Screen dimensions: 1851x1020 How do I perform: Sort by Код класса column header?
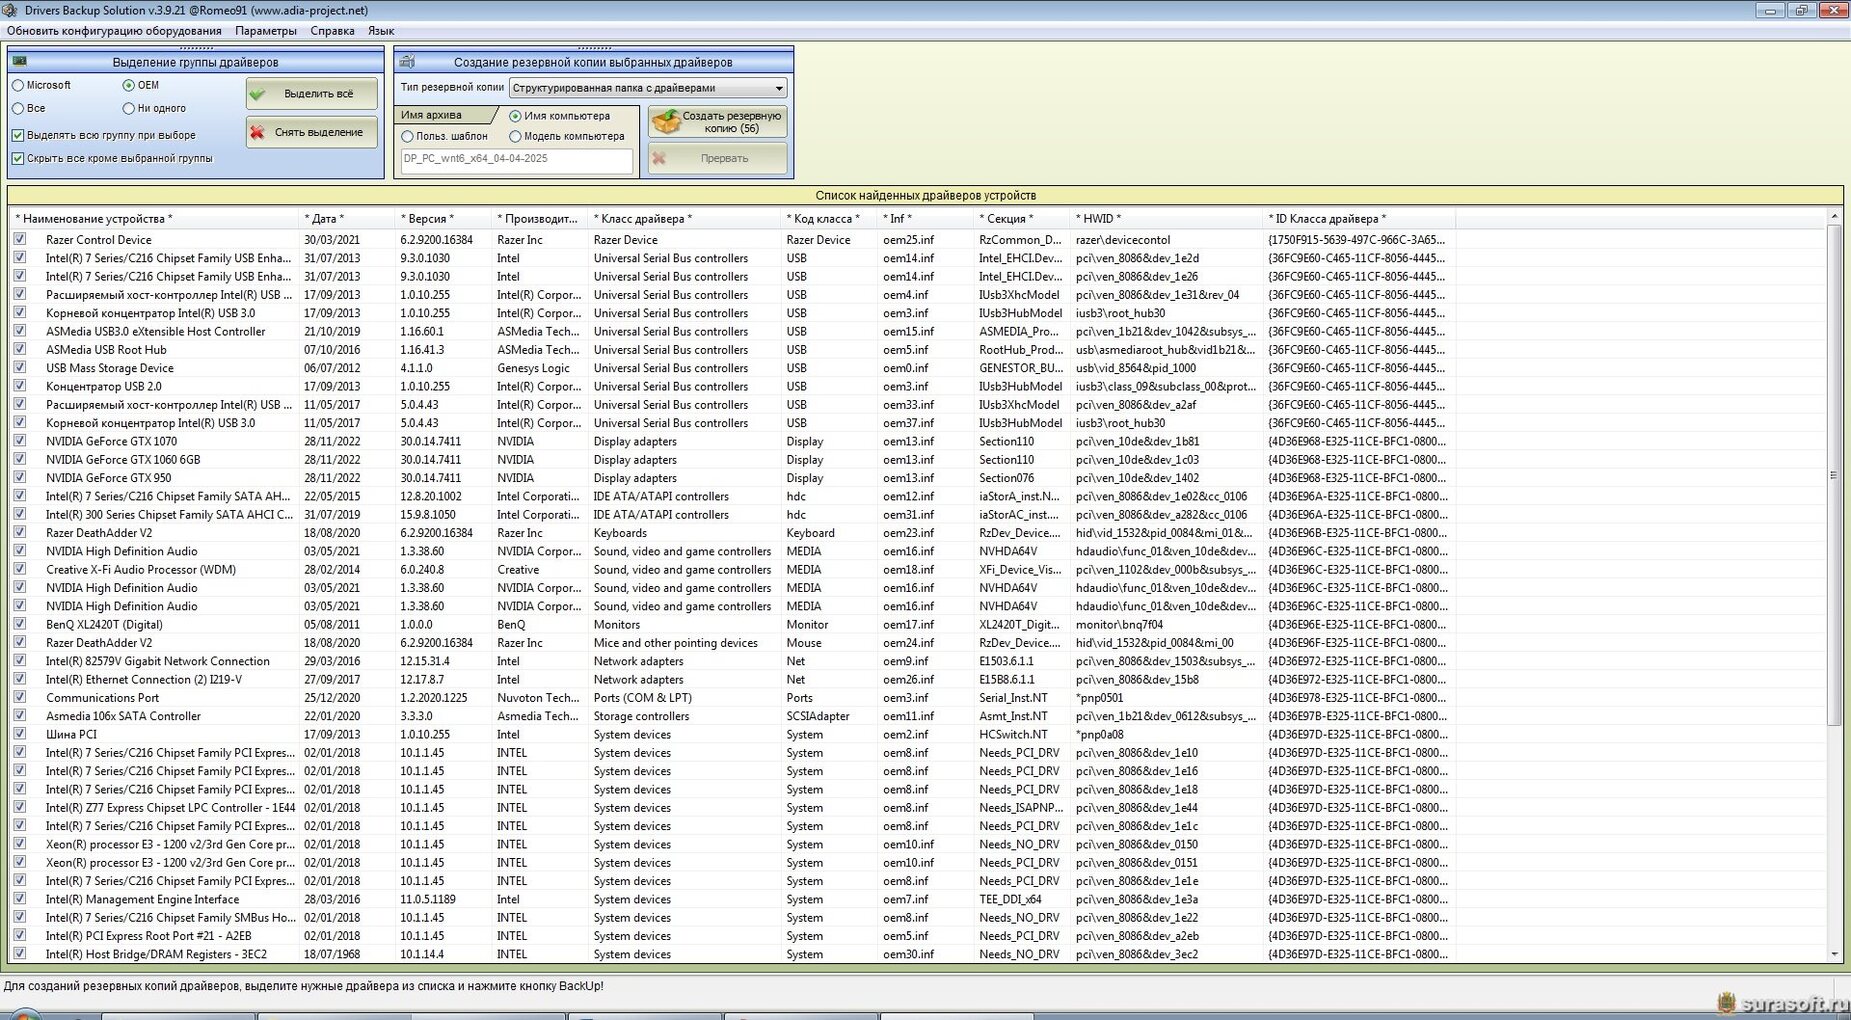pyautogui.click(x=830, y=219)
